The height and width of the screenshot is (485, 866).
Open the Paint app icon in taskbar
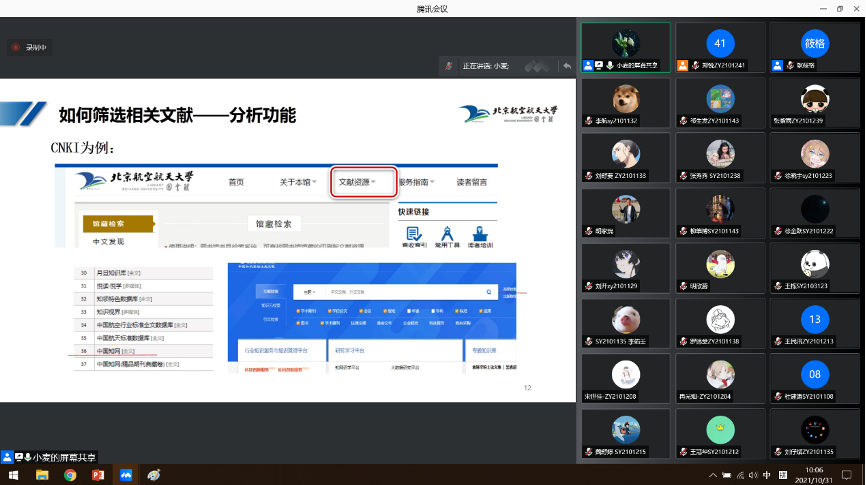point(154,475)
